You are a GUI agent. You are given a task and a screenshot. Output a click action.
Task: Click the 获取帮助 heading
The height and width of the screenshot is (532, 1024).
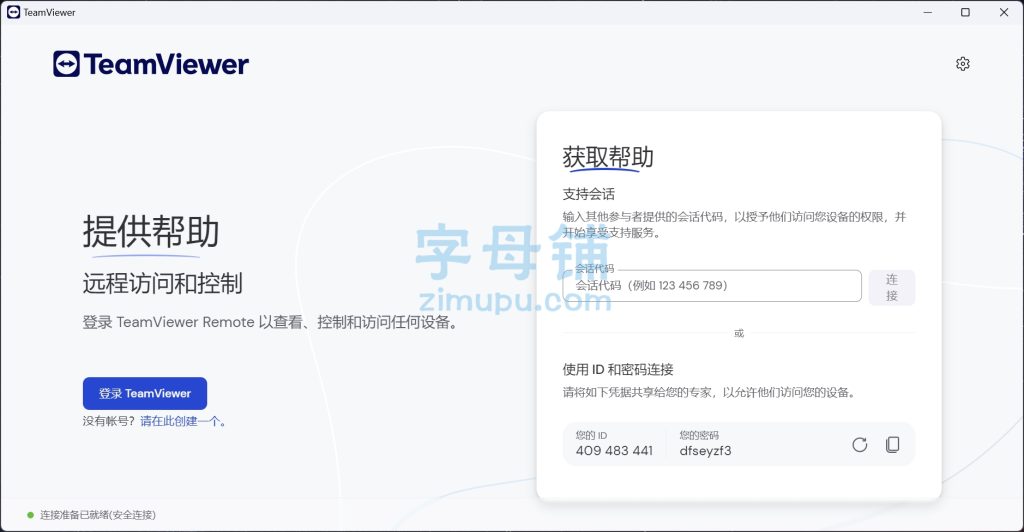tap(608, 157)
